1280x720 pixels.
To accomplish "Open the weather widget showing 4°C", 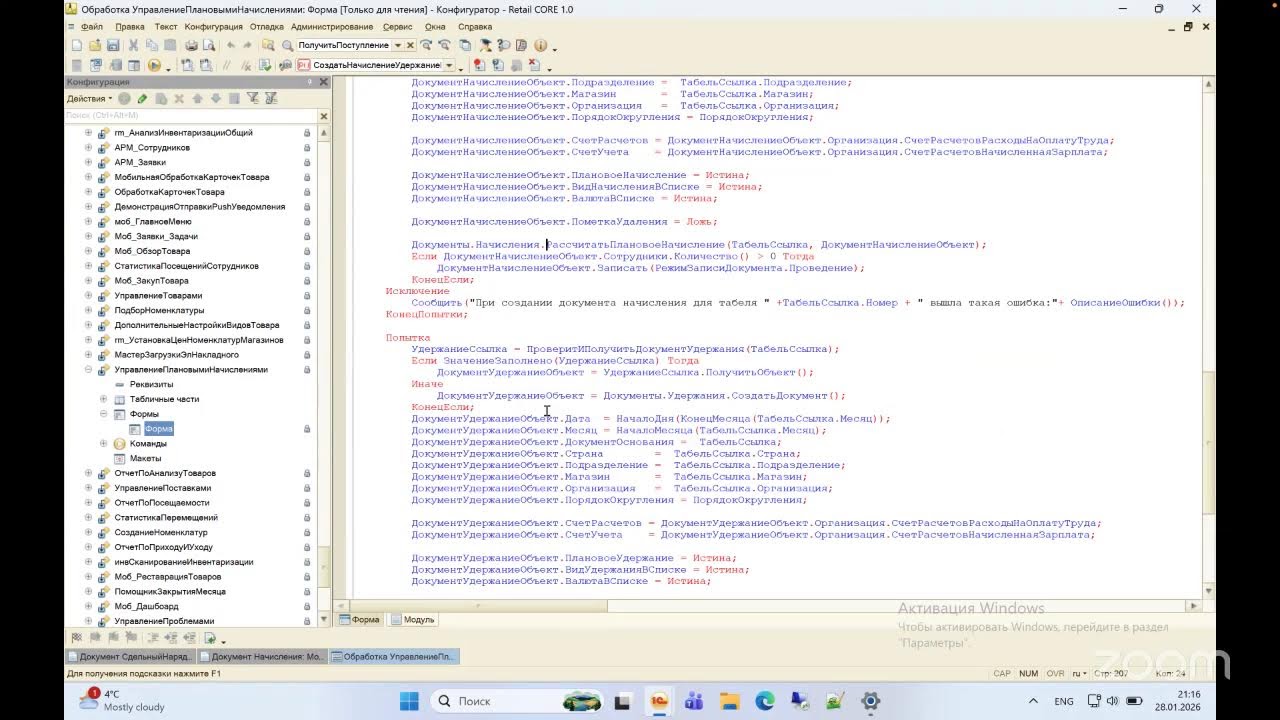I will coord(122,700).
